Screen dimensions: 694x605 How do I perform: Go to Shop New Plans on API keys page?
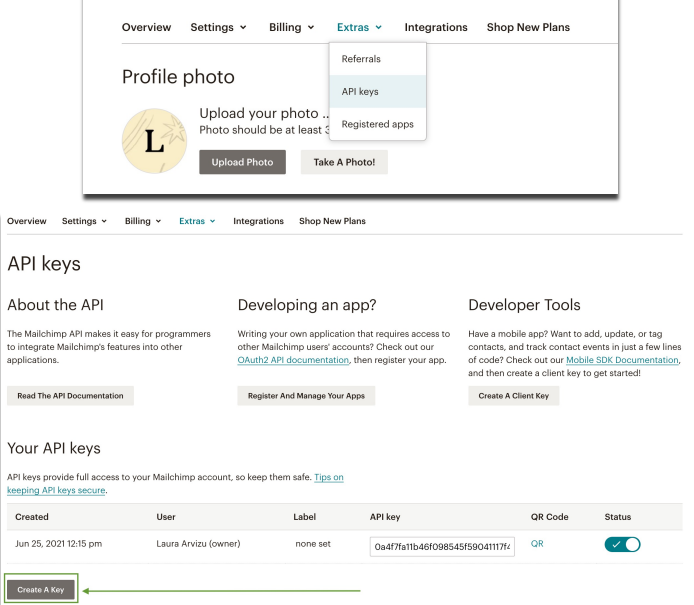[x=332, y=221]
